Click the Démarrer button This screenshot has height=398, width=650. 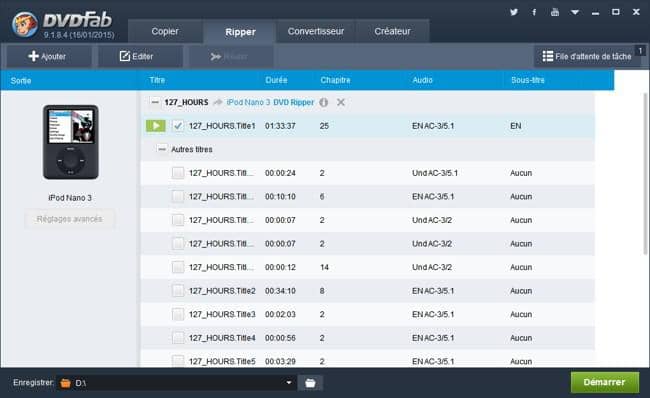pyautogui.click(x=604, y=382)
